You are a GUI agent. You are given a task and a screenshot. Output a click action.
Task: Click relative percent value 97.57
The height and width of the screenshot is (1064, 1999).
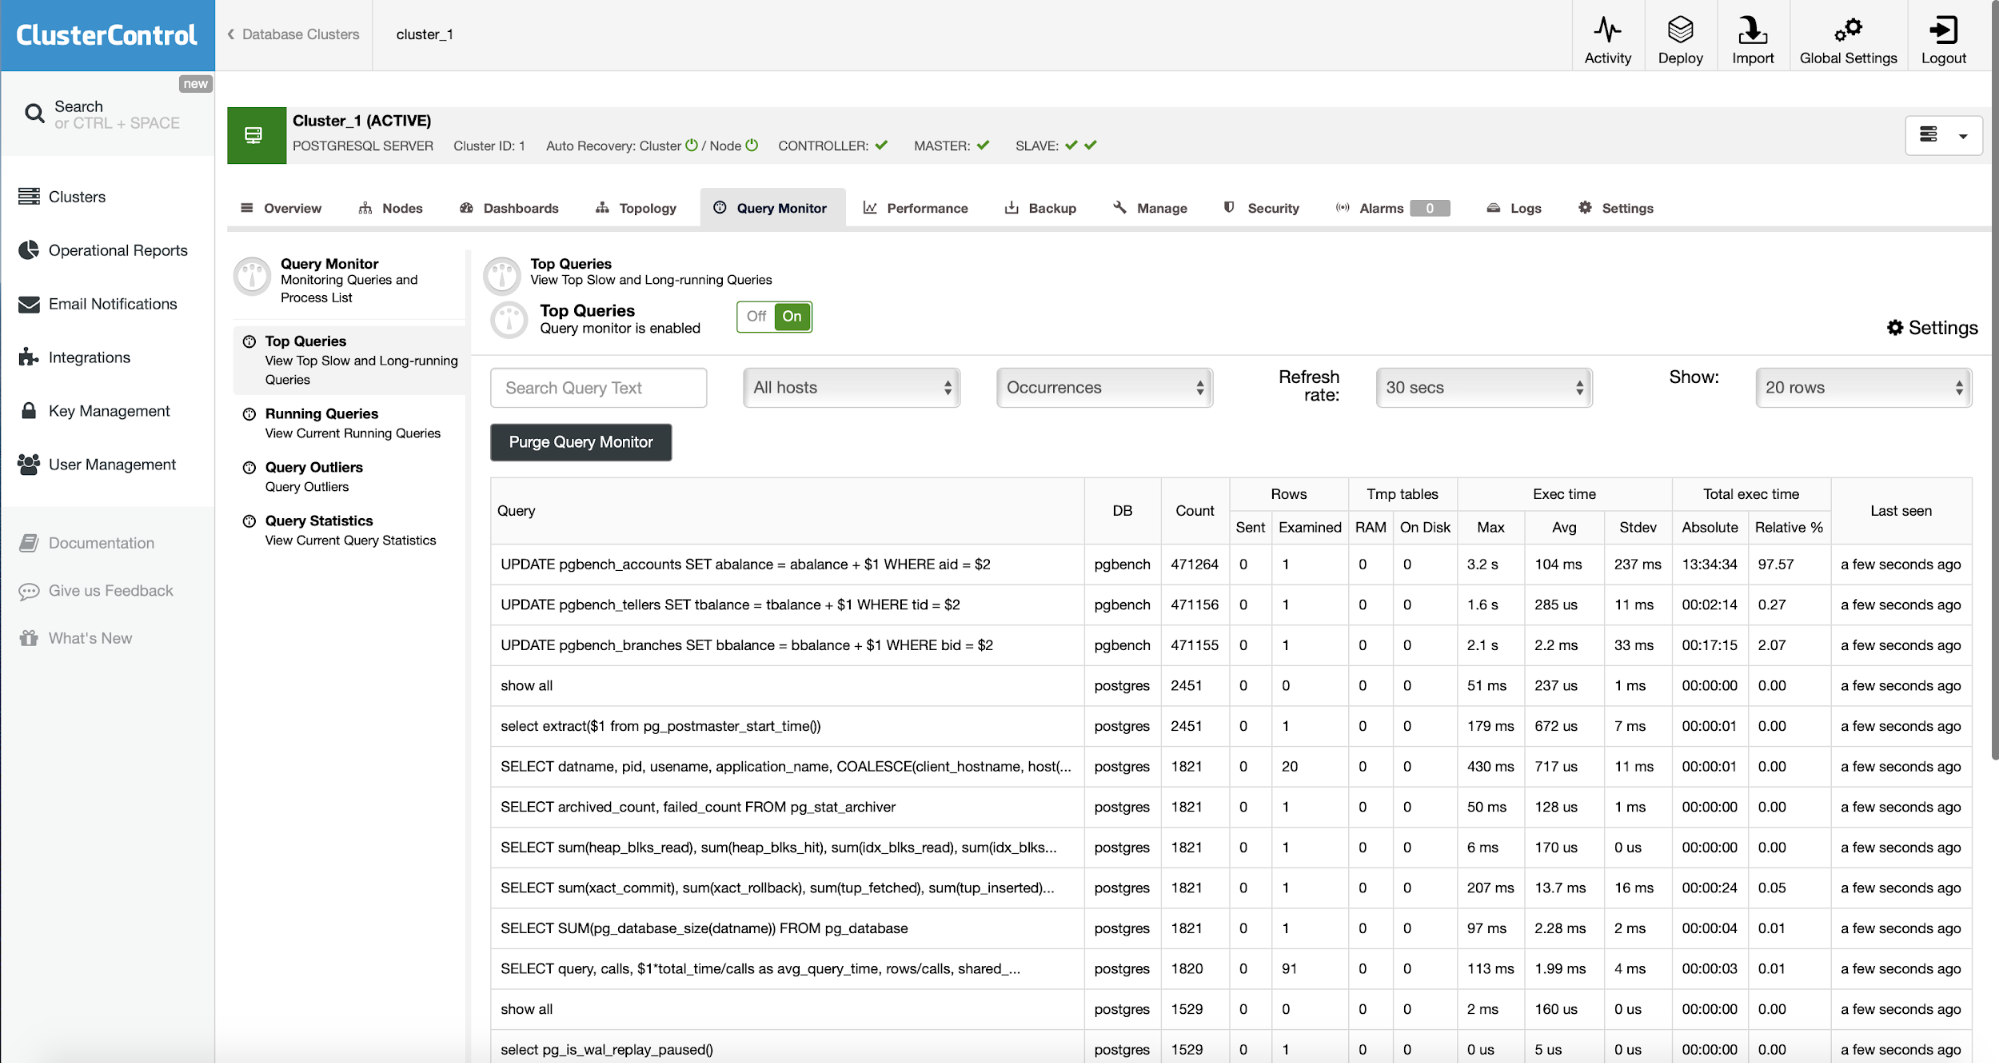click(1775, 565)
